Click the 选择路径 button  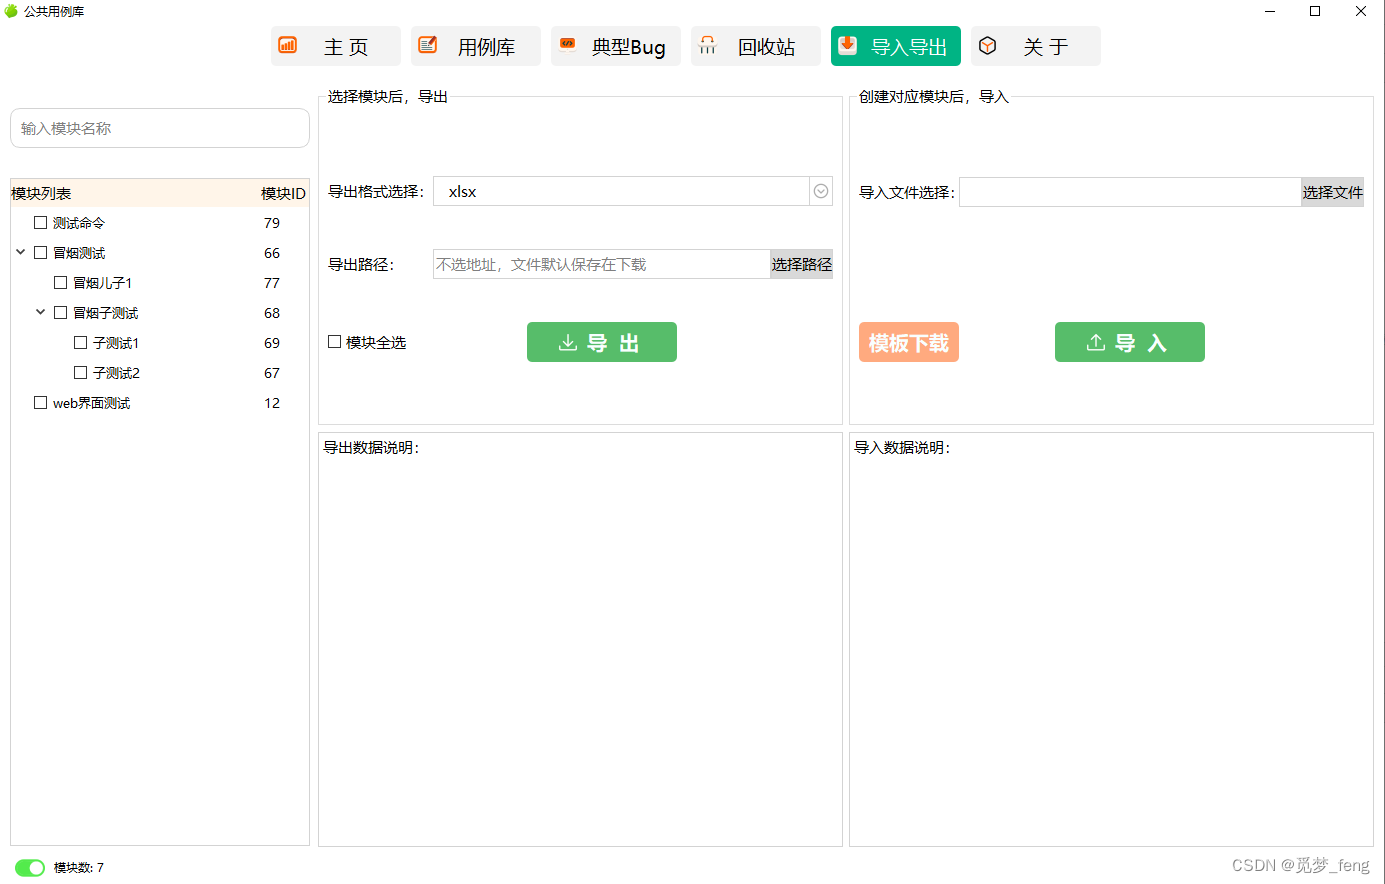(x=801, y=264)
